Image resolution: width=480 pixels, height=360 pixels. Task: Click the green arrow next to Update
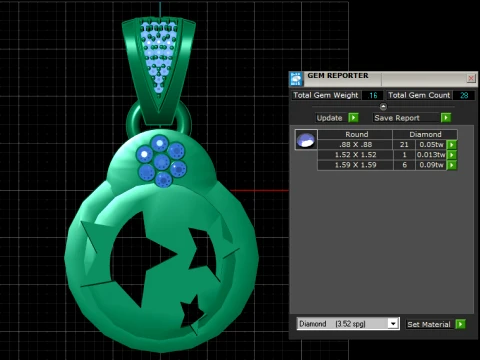[353, 118]
